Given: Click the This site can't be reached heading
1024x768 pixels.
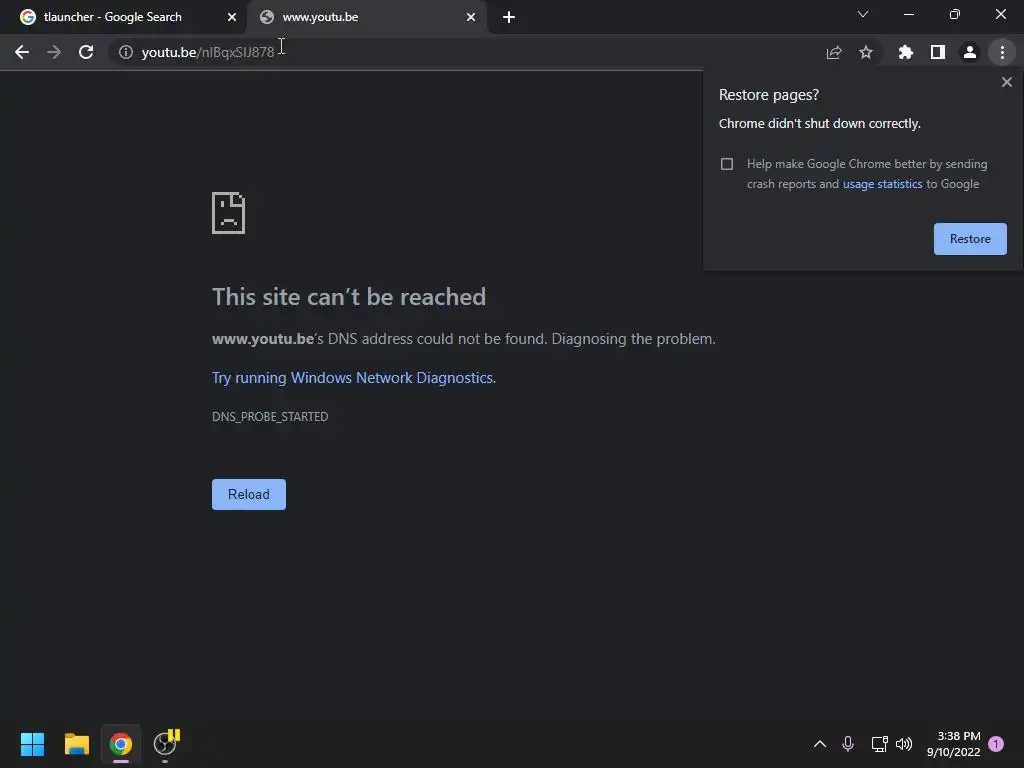Looking at the screenshot, I should [x=349, y=297].
